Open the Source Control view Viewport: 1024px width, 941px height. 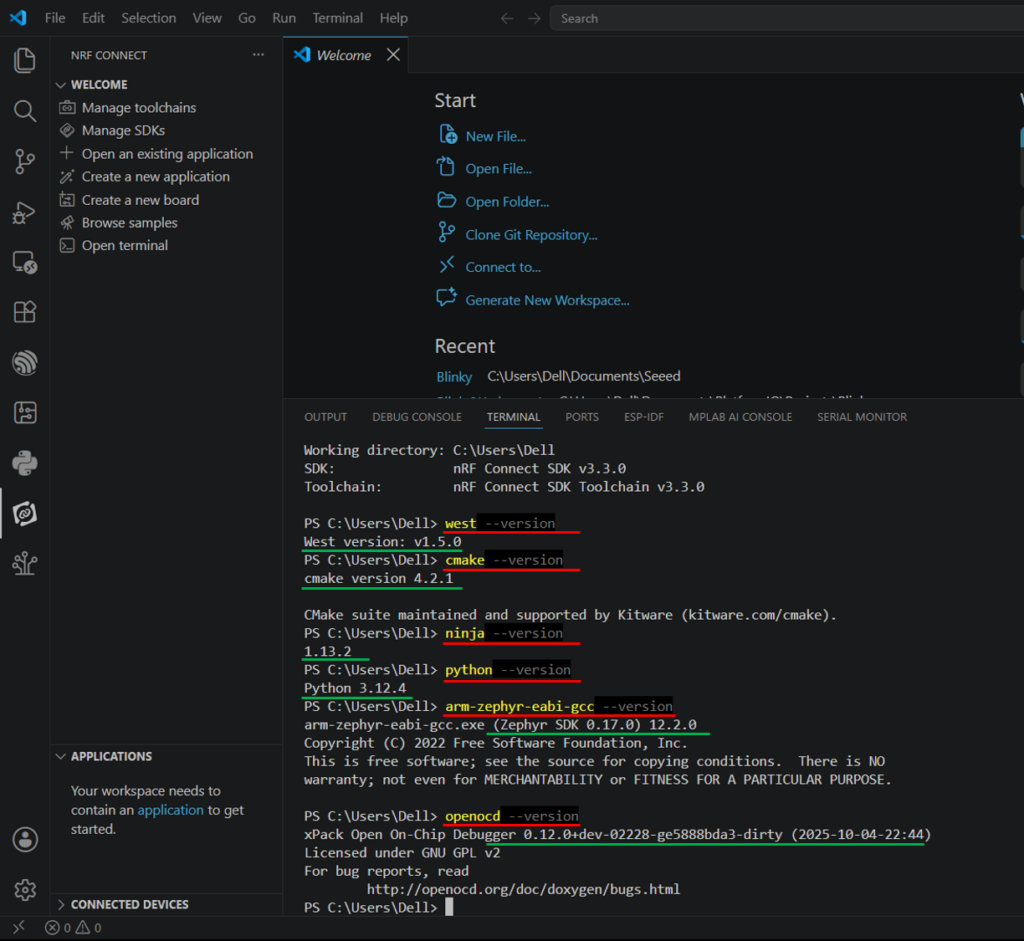pos(25,161)
